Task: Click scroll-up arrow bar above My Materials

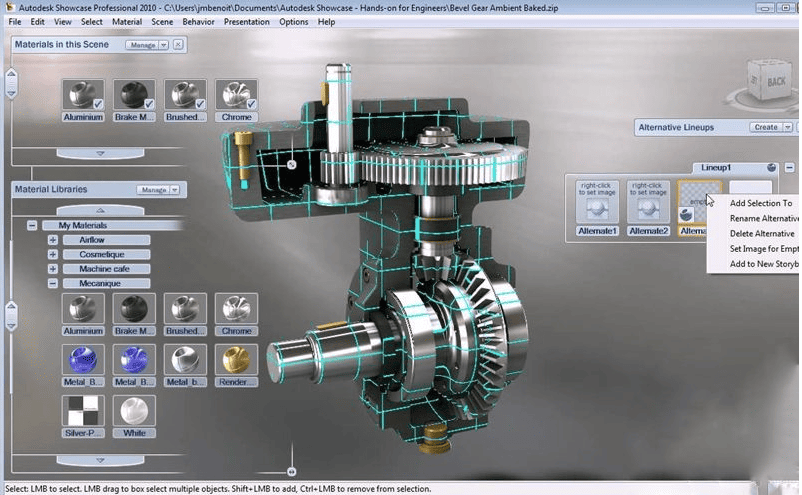Action: pyautogui.click(x=100, y=210)
